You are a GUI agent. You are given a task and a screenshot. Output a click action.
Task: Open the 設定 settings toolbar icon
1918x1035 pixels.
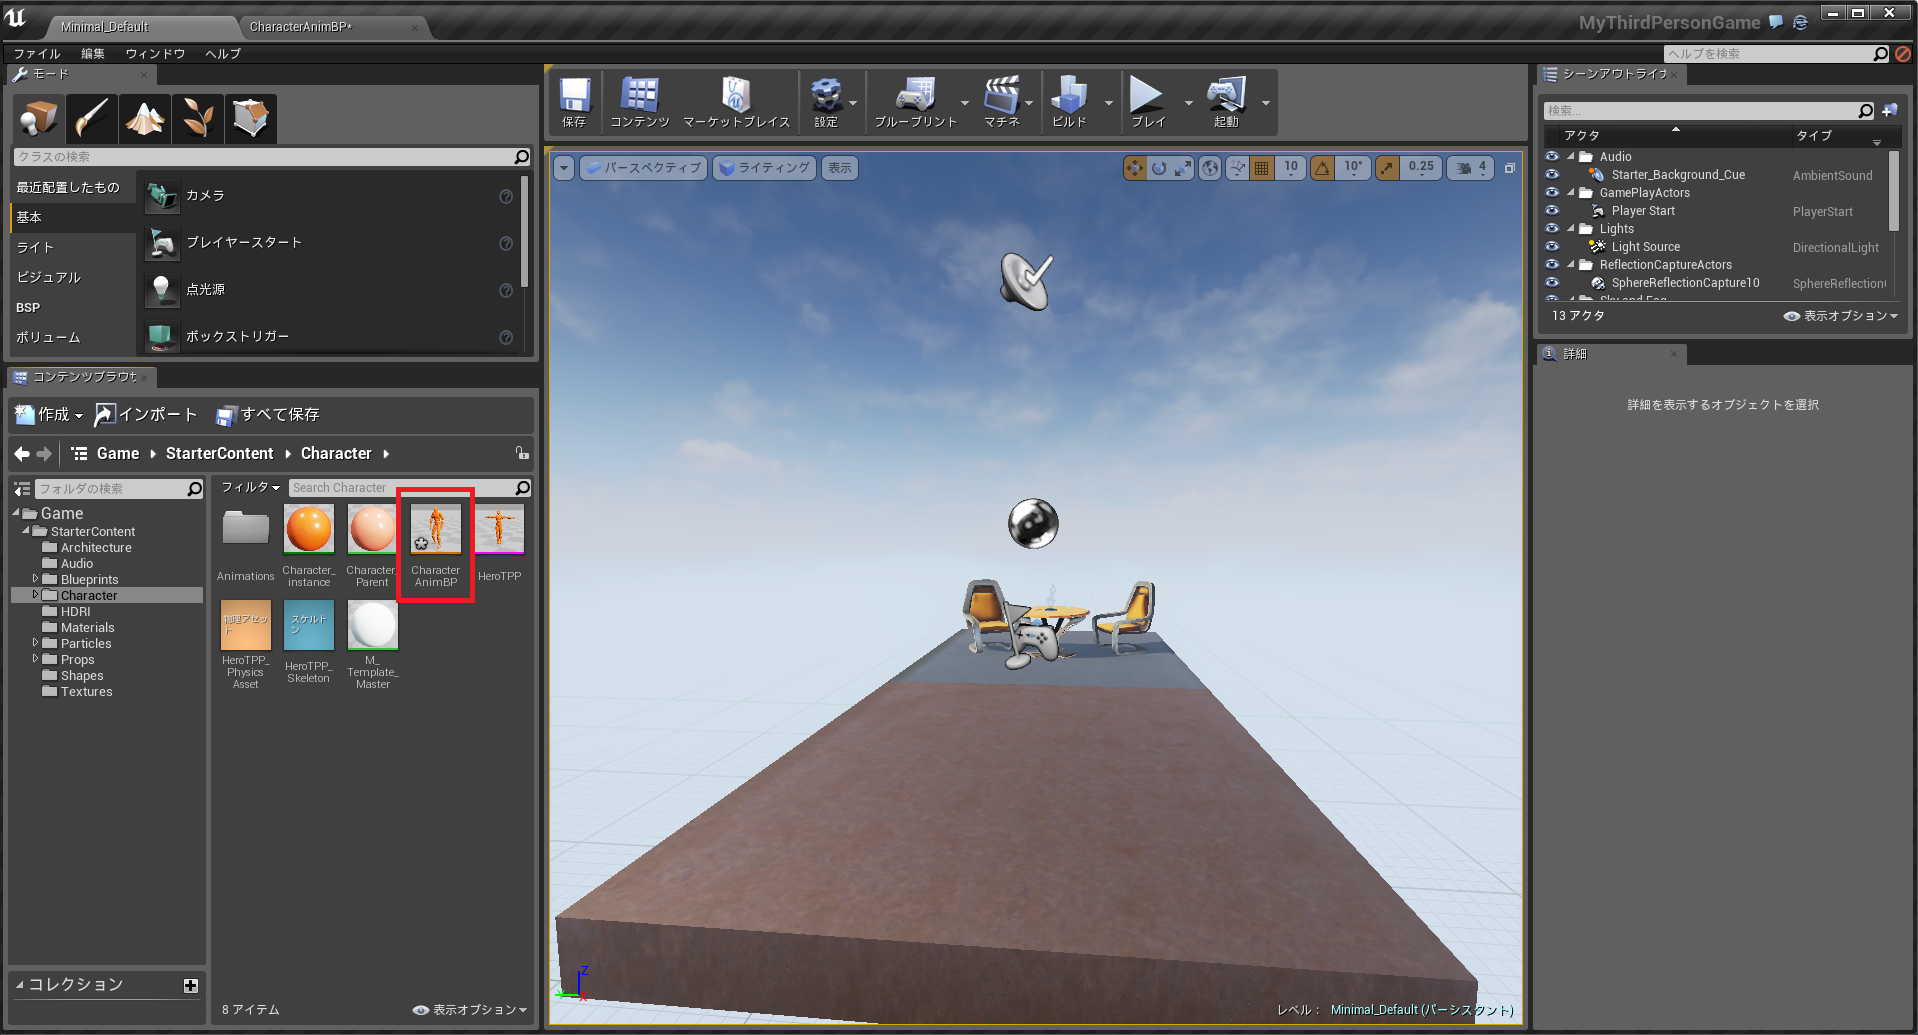(x=826, y=102)
